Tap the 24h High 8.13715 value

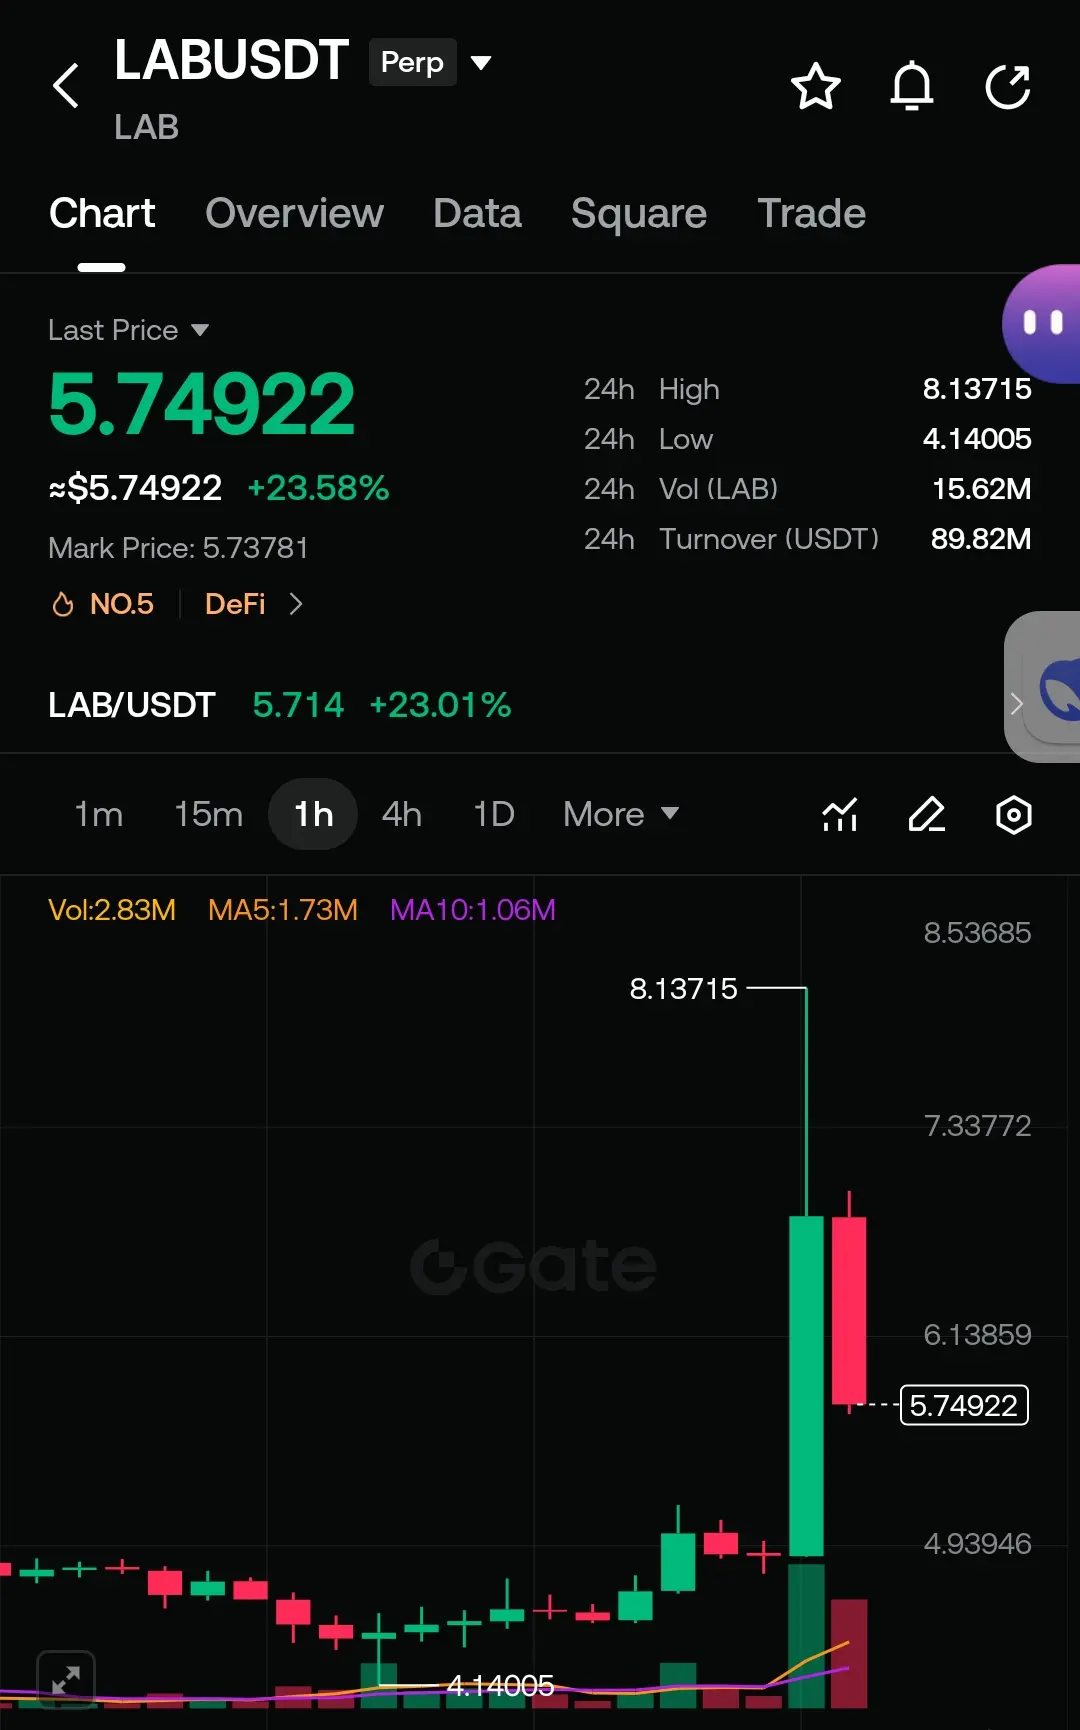(x=977, y=389)
